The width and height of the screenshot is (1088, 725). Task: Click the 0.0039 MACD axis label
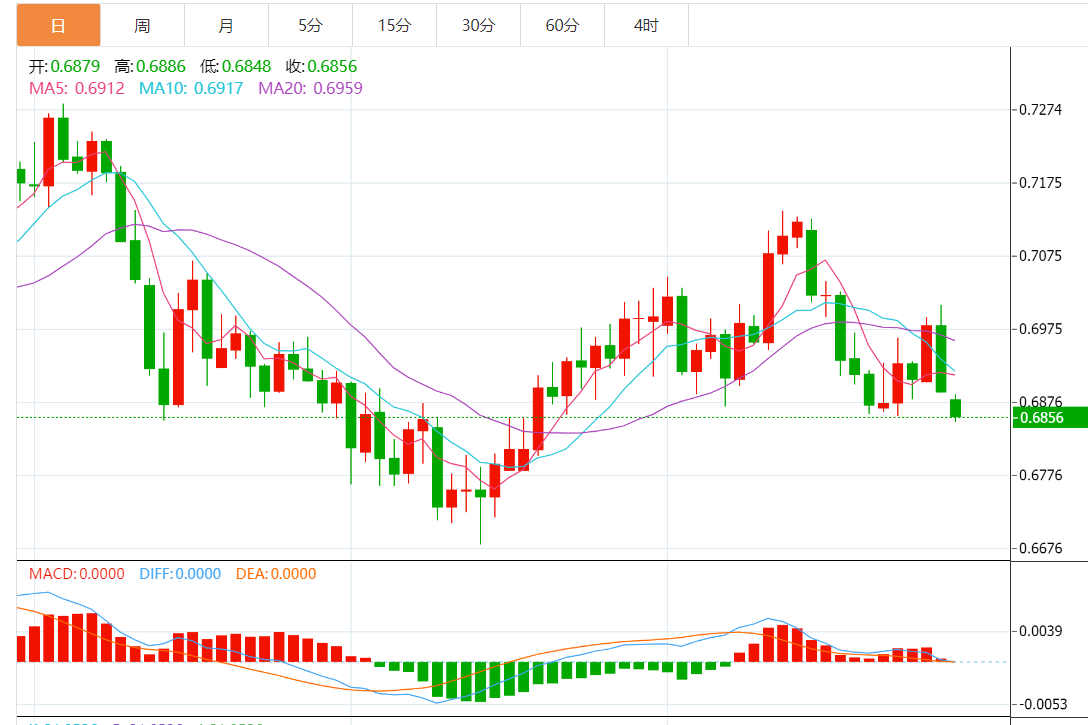pyautogui.click(x=1040, y=631)
